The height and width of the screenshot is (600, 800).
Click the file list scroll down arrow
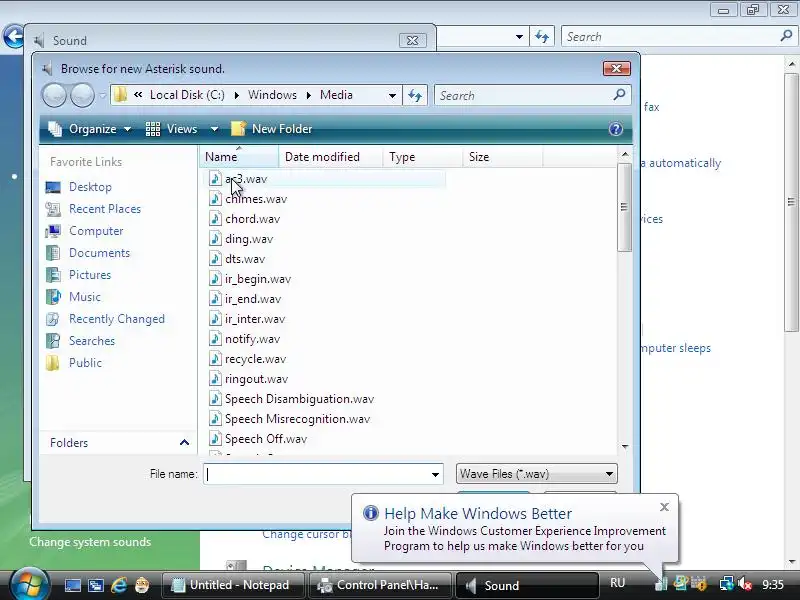pos(624,446)
